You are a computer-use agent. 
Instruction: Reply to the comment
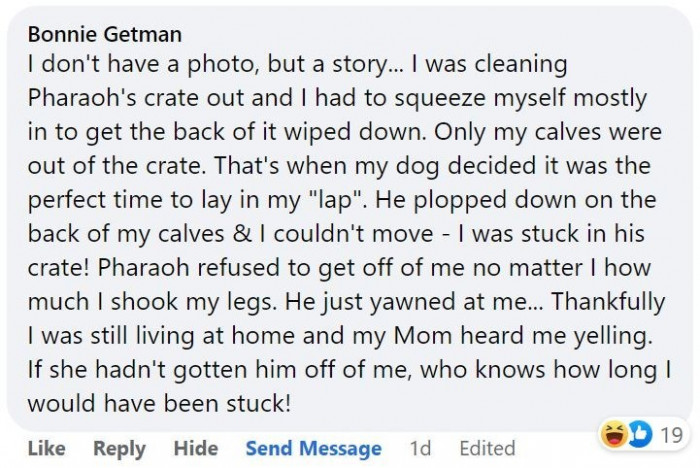point(119,449)
